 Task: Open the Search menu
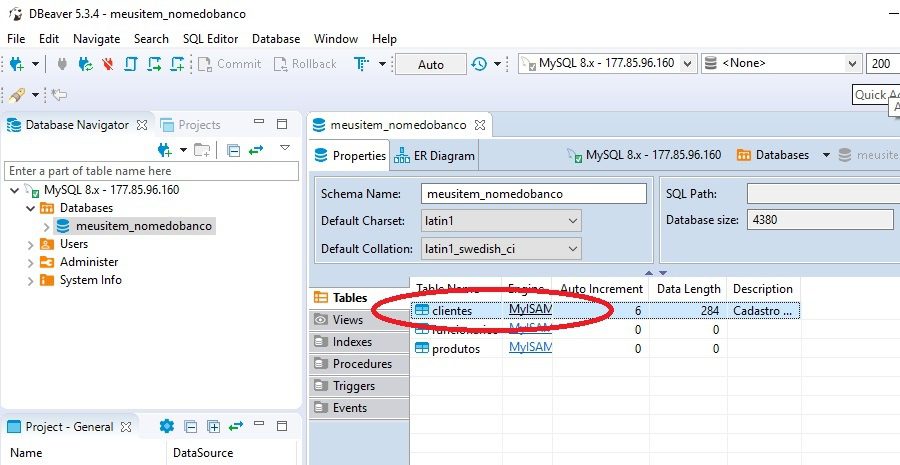tap(151, 39)
